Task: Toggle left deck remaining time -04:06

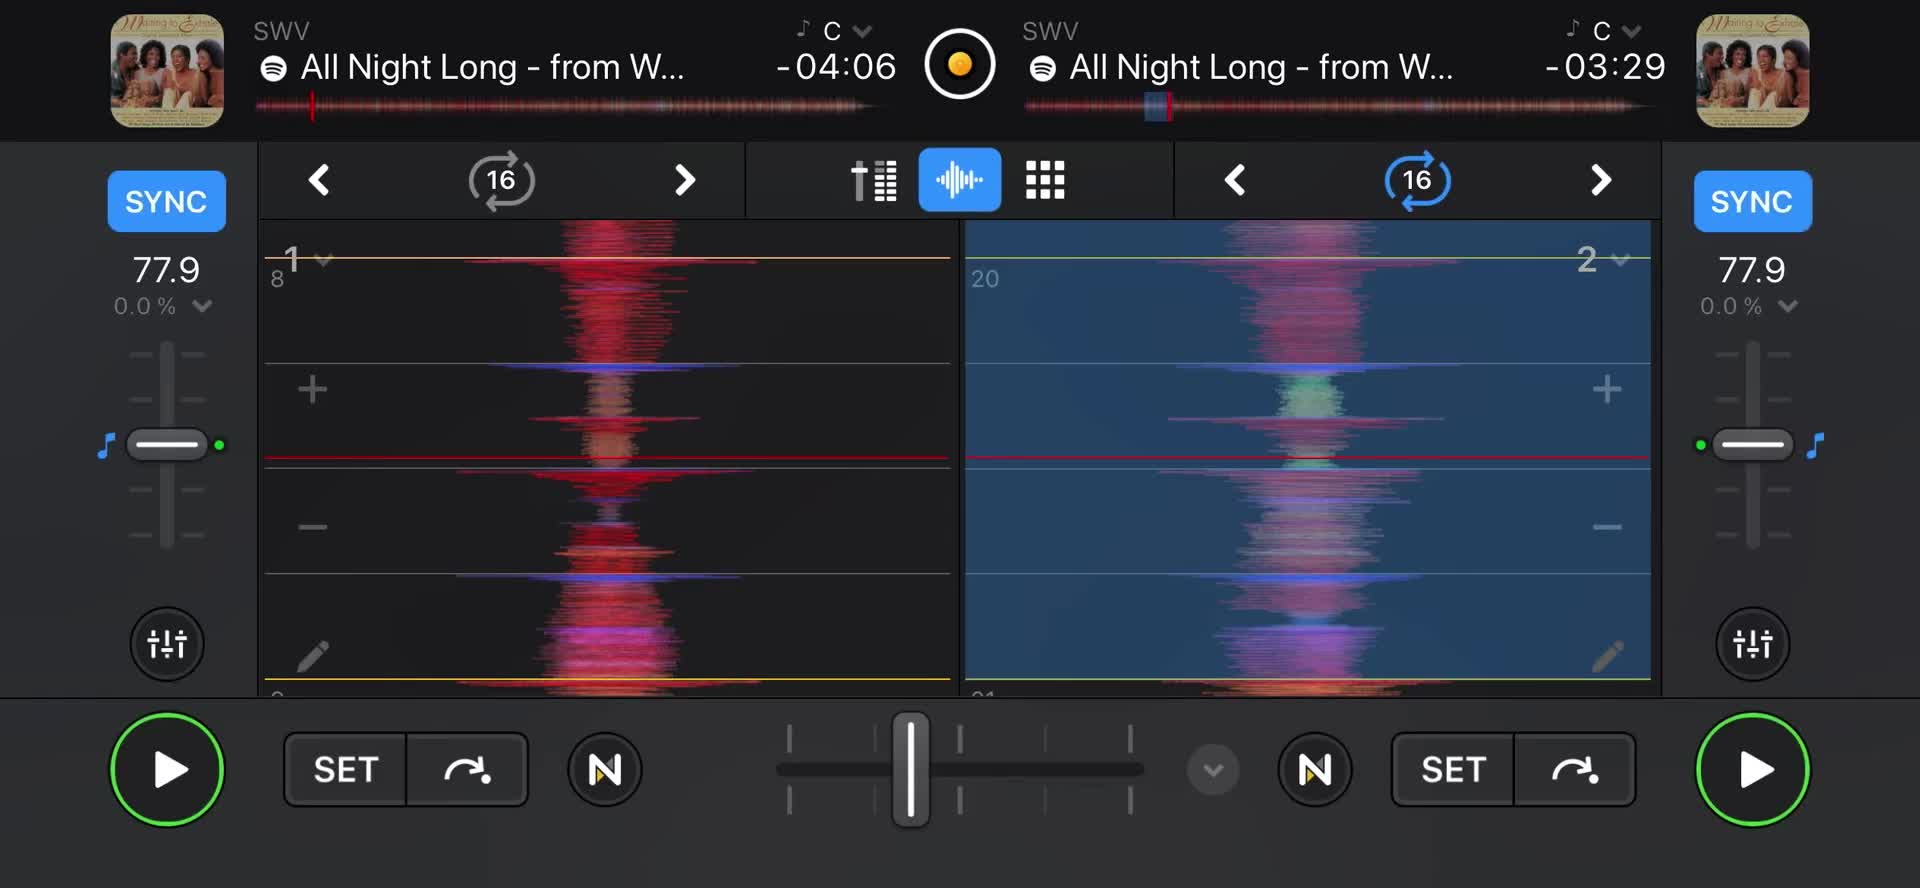Action: pos(836,67)
